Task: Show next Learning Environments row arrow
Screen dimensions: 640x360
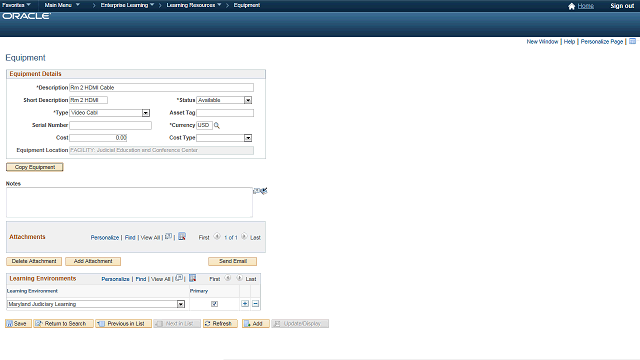Action: (x=239, y=278)
